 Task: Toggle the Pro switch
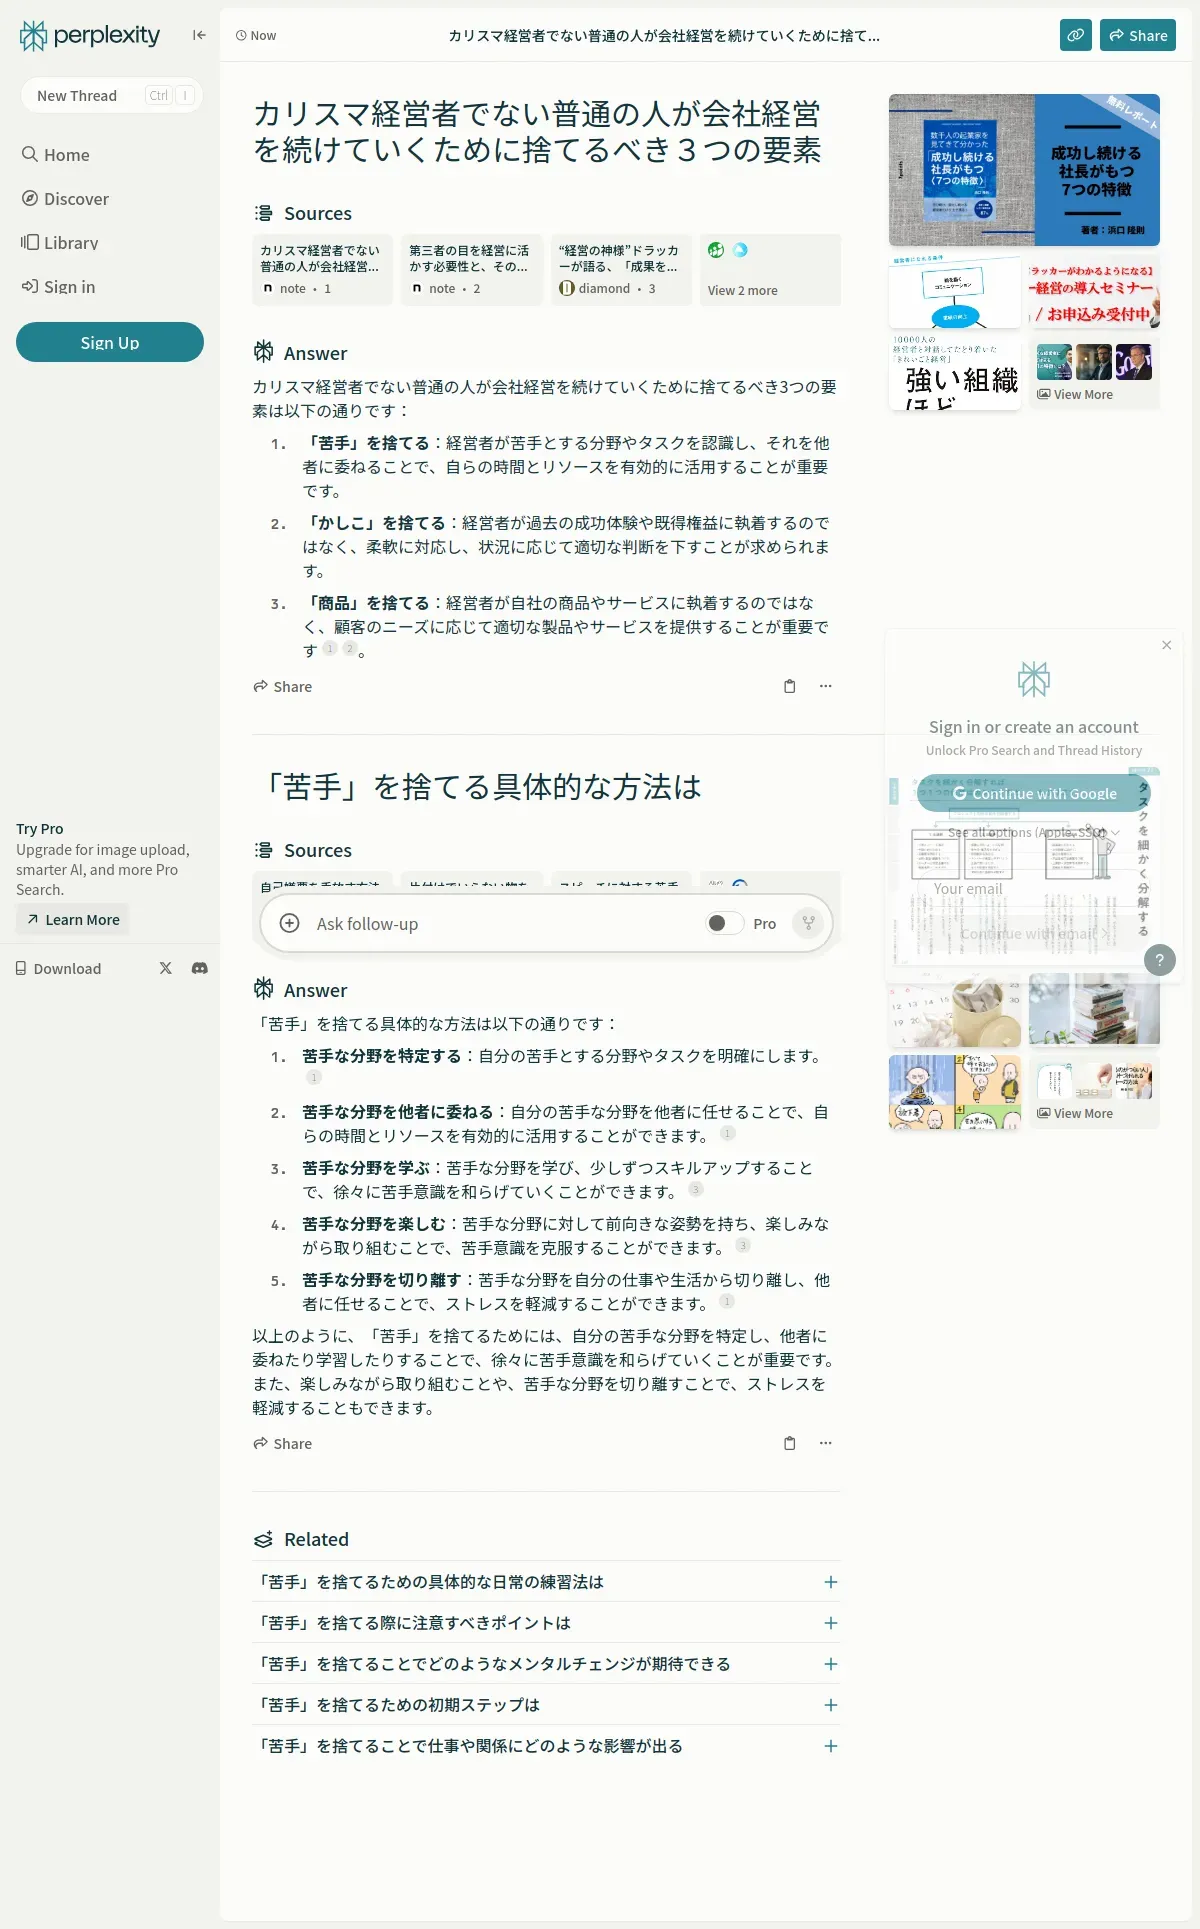click(x=724, y=923)
